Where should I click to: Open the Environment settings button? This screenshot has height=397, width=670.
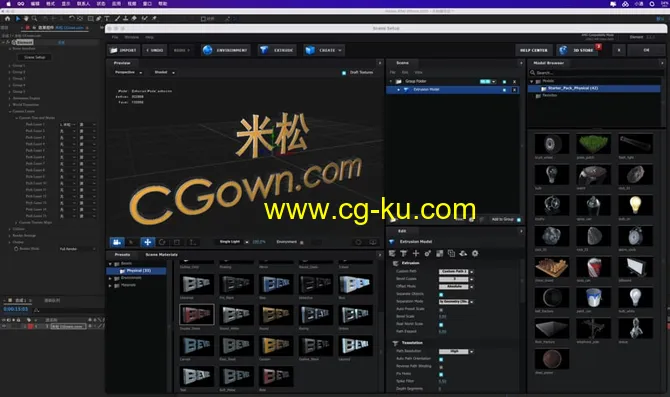[x=225, y=50]
